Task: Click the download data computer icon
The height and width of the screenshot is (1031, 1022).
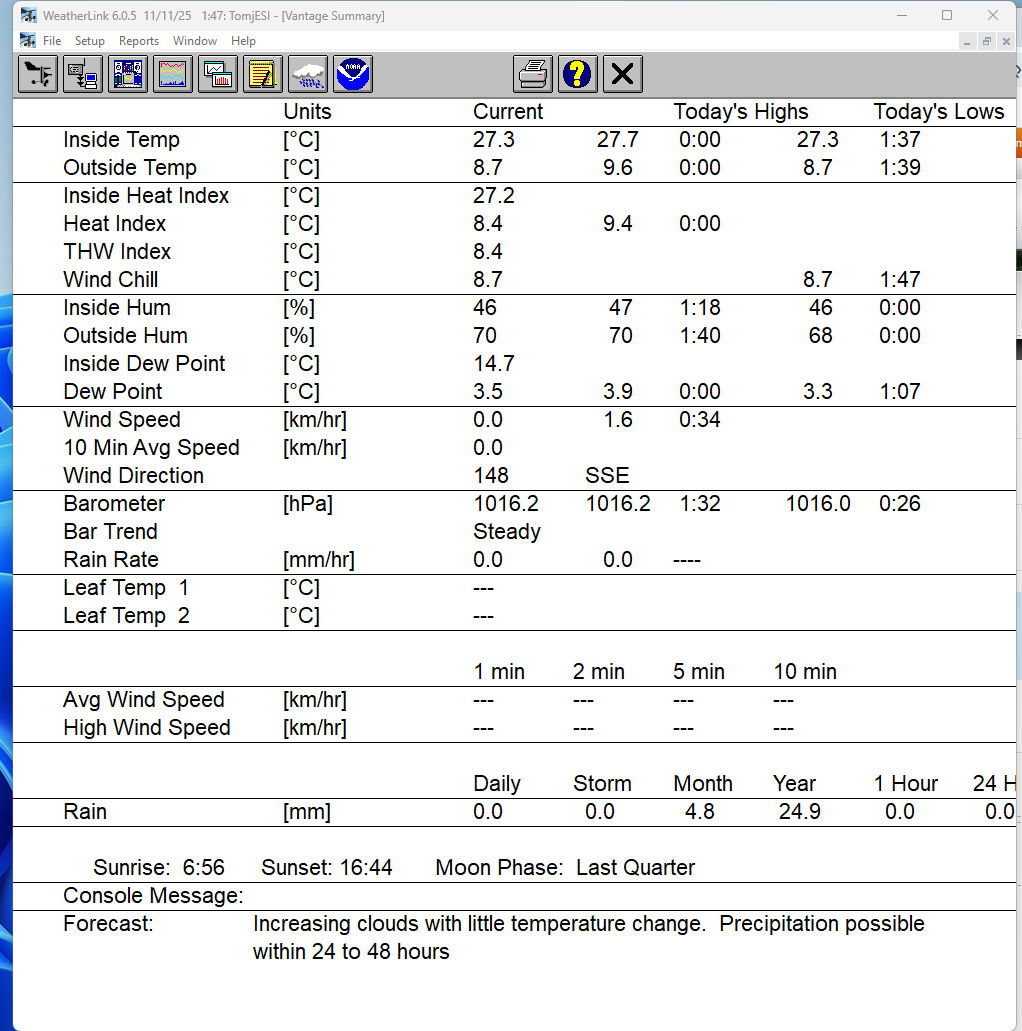Action: pyautogui.click(x=83, y=74)
